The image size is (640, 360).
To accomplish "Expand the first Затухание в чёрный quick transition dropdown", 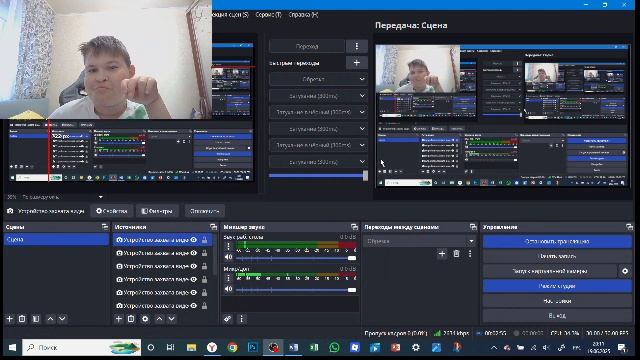I will pos(318,112).
